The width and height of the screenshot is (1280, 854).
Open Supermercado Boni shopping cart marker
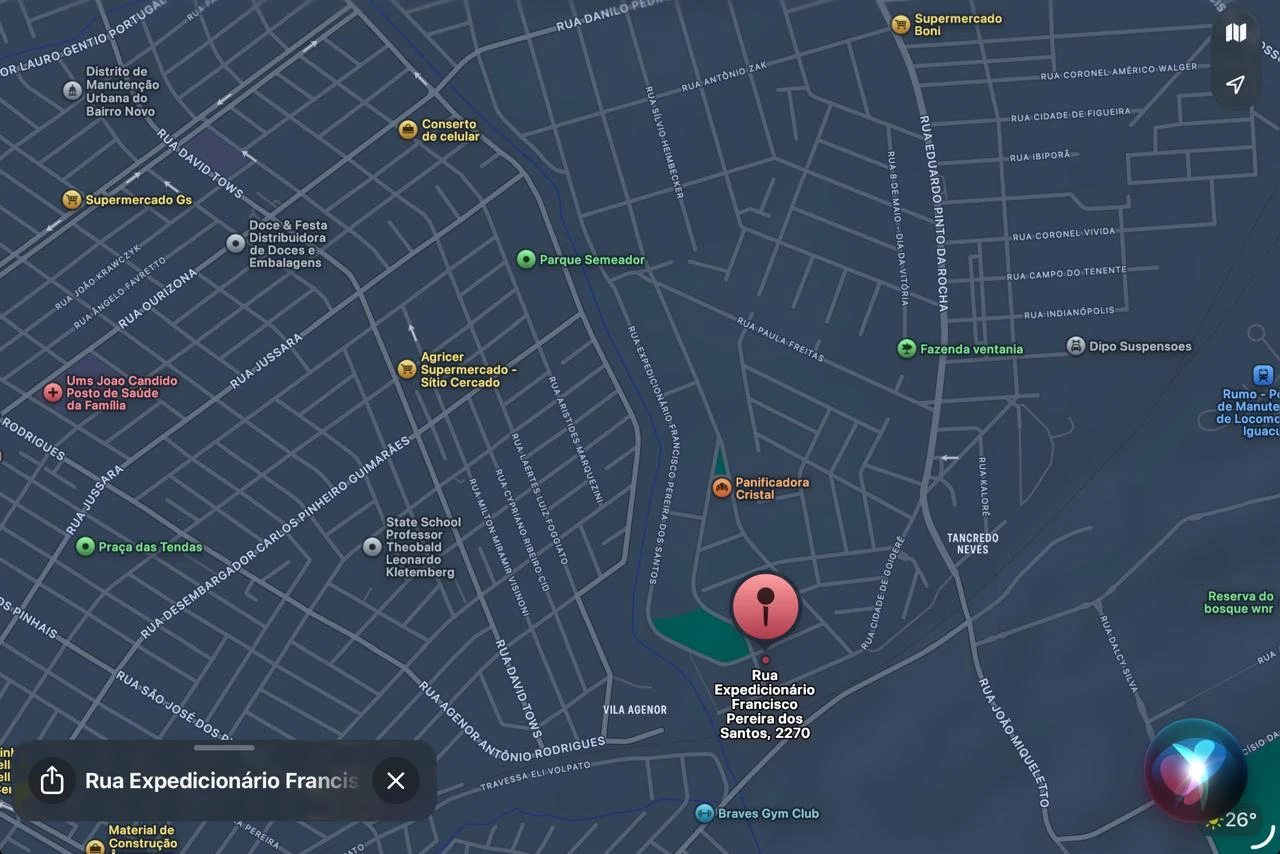900,25
